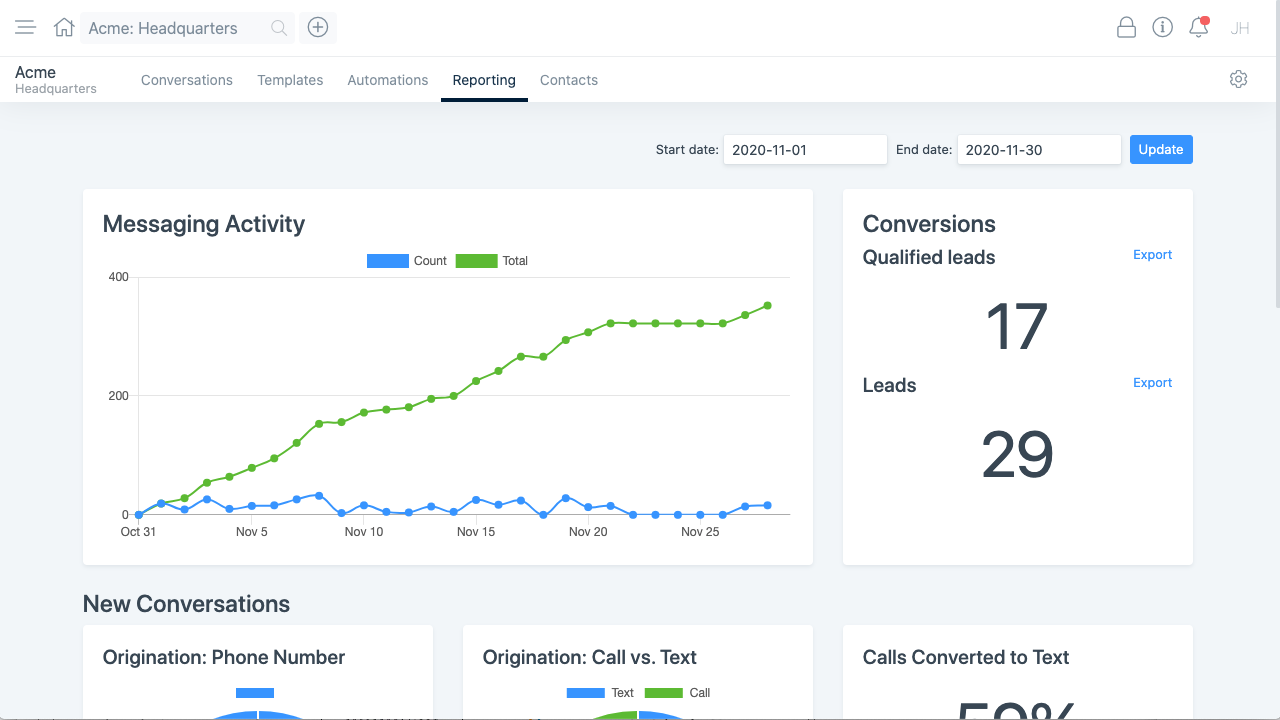Click the Origination: Phone Number title
The width and height of the screenshot is (1280, 720).
(x=224, y=657)
